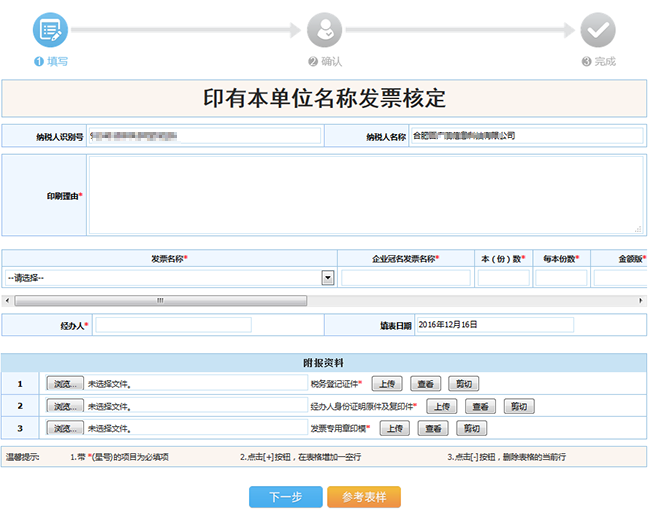Click inside the 印制理由 text area
650x510 pixels.
click(x=365, y=195)
